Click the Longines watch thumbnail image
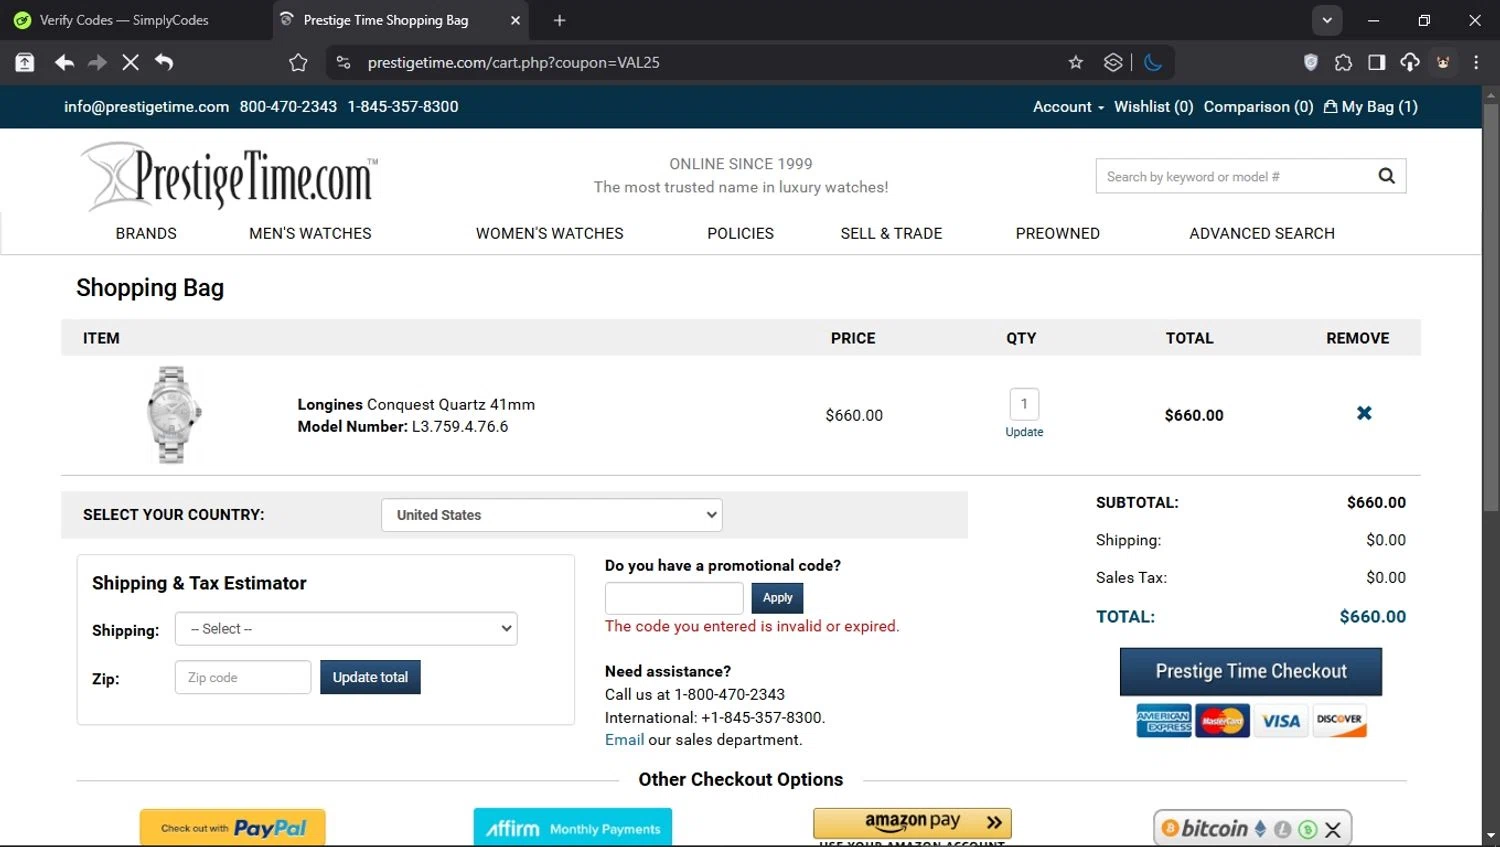Viewport: 1500px width, 847px height. pyautogui.click(x=174, y=414)
